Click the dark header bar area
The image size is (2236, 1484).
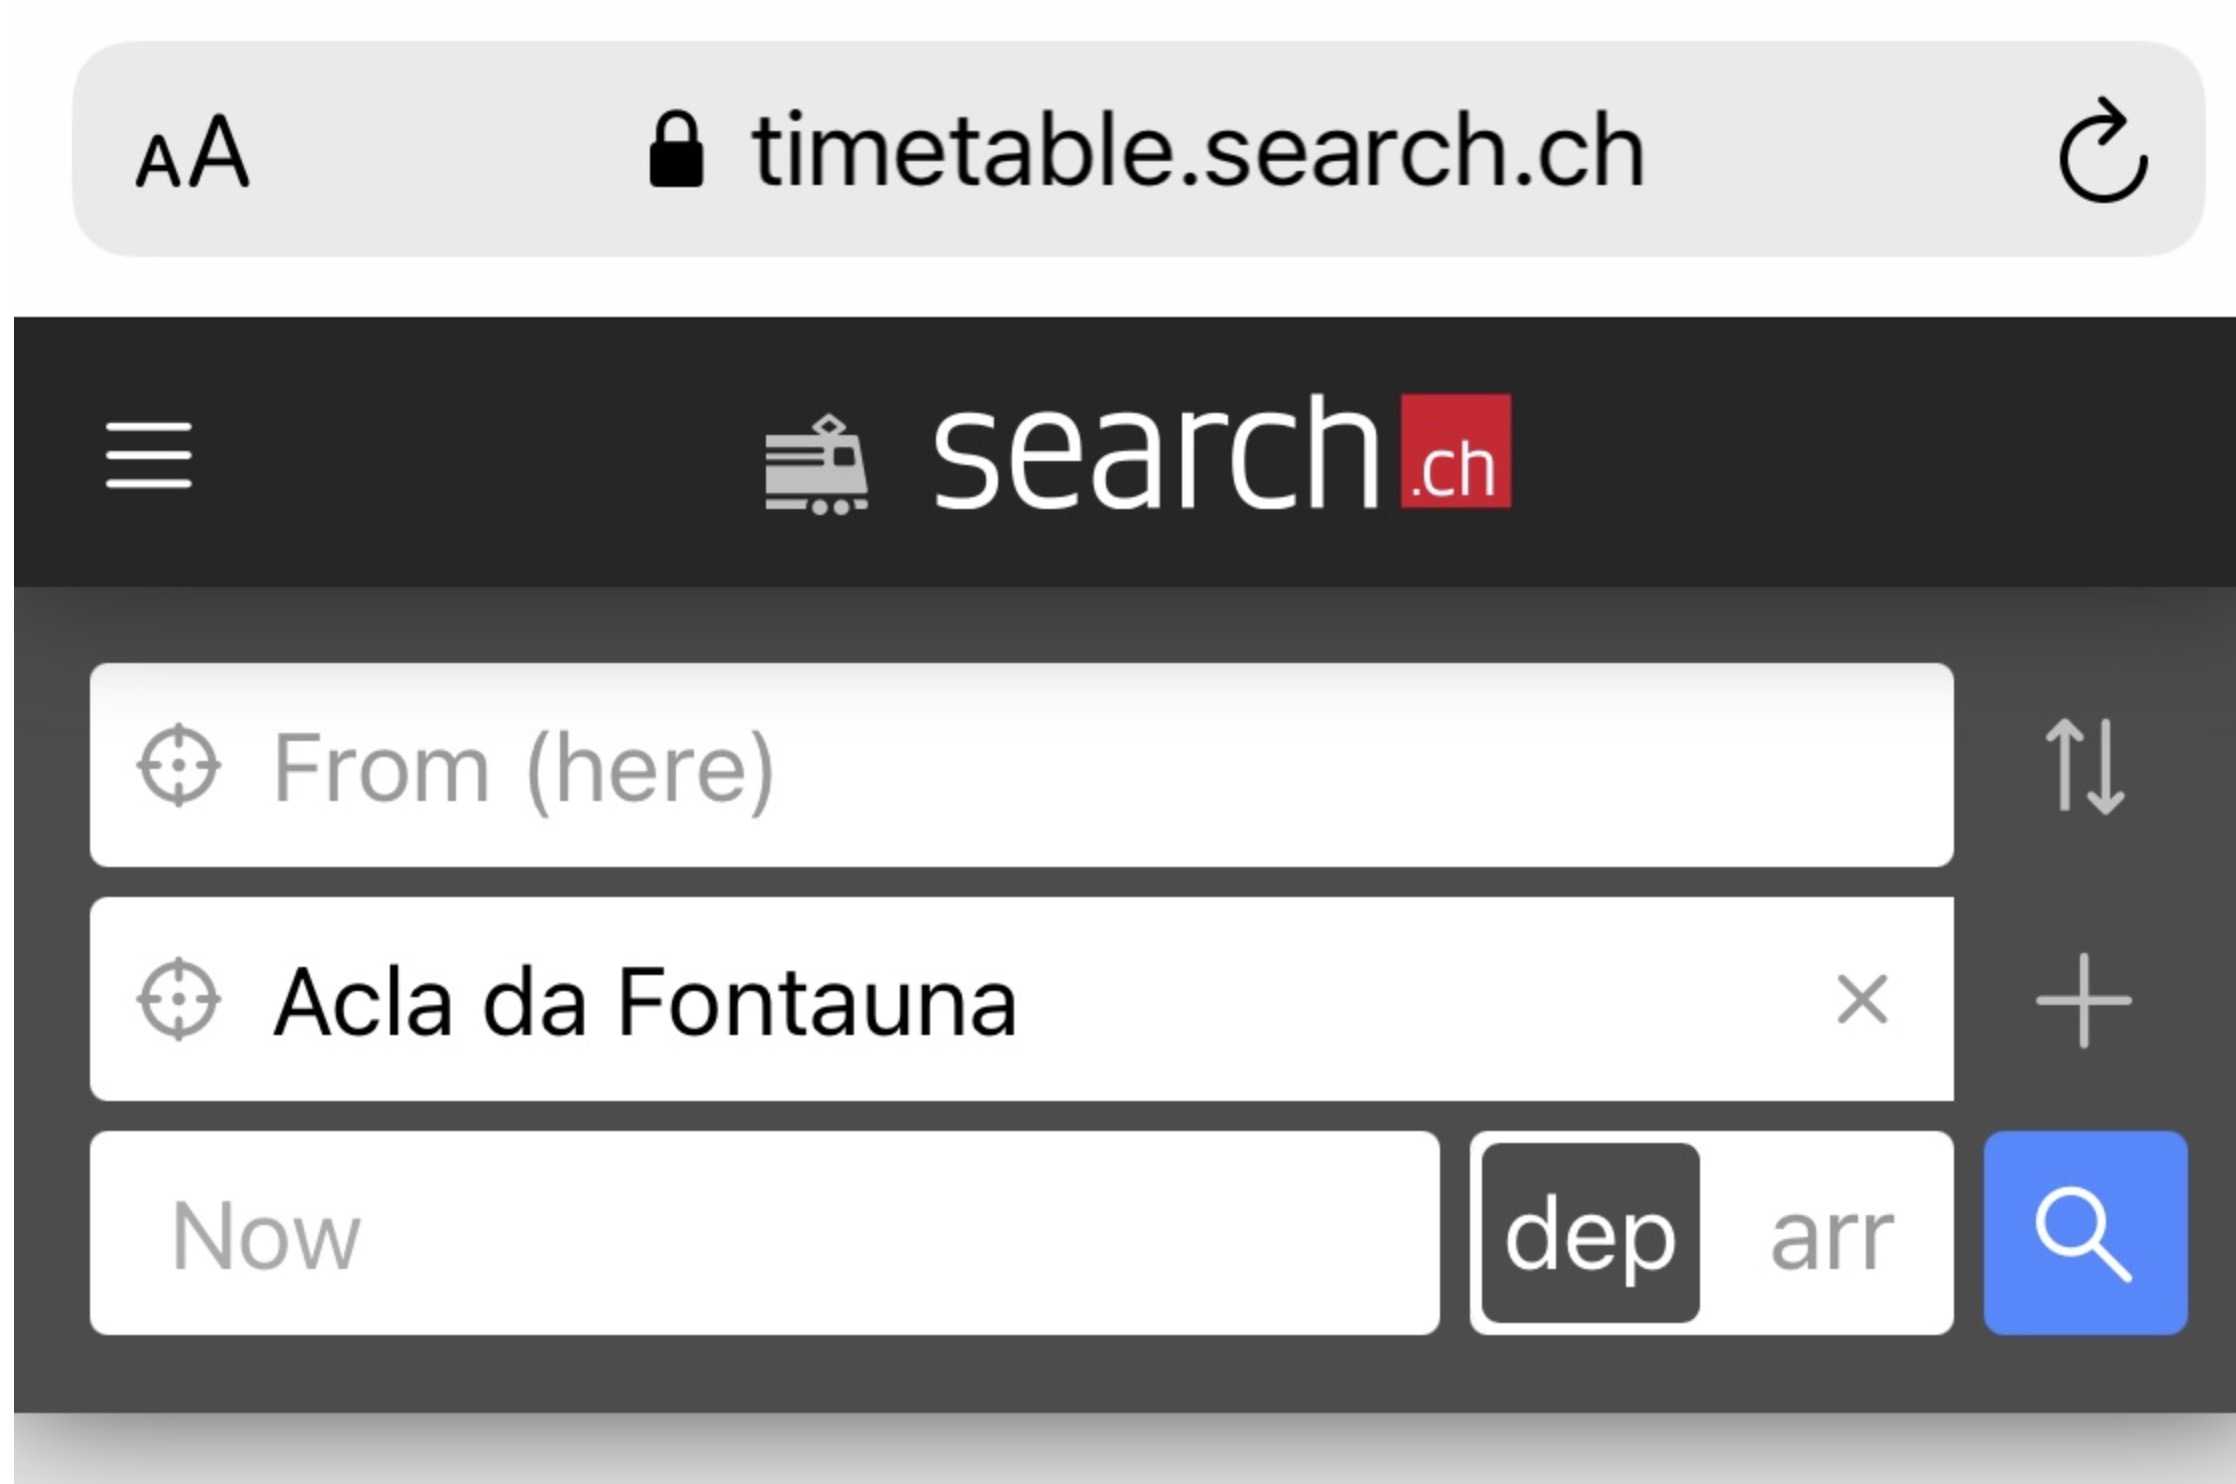click(x=1125, y=452)
